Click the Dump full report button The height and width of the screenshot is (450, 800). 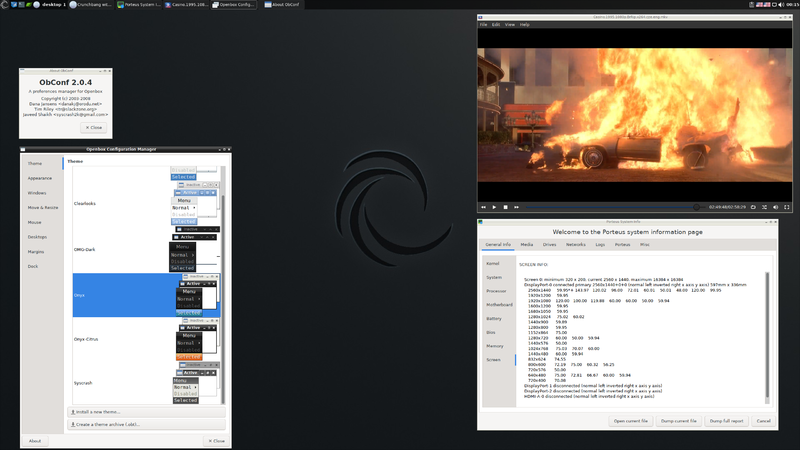pos(726,421)
